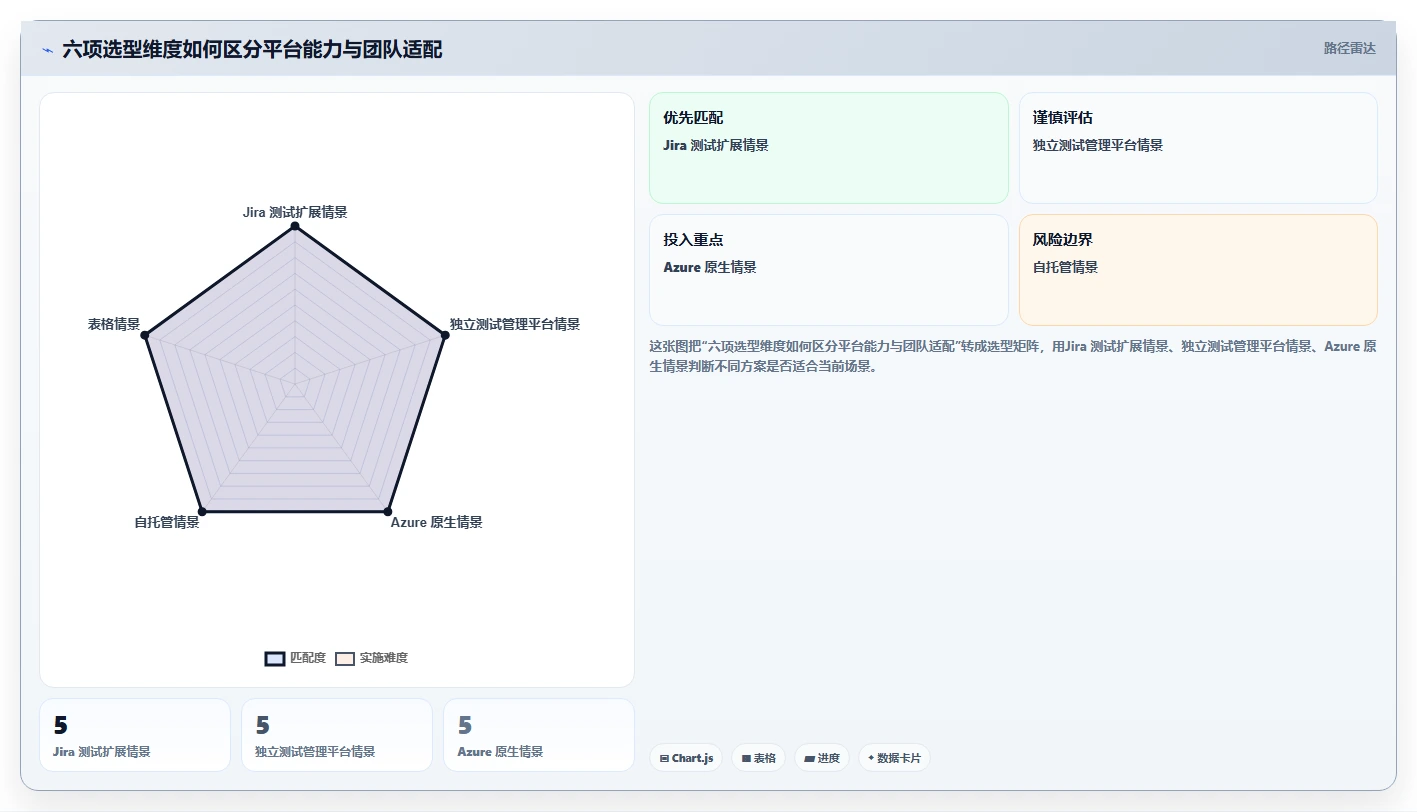This screenshot has width=1417, height=812.
Task: Click the radar data point at Azure 原生情景
Action: click(x=388, y=512)
